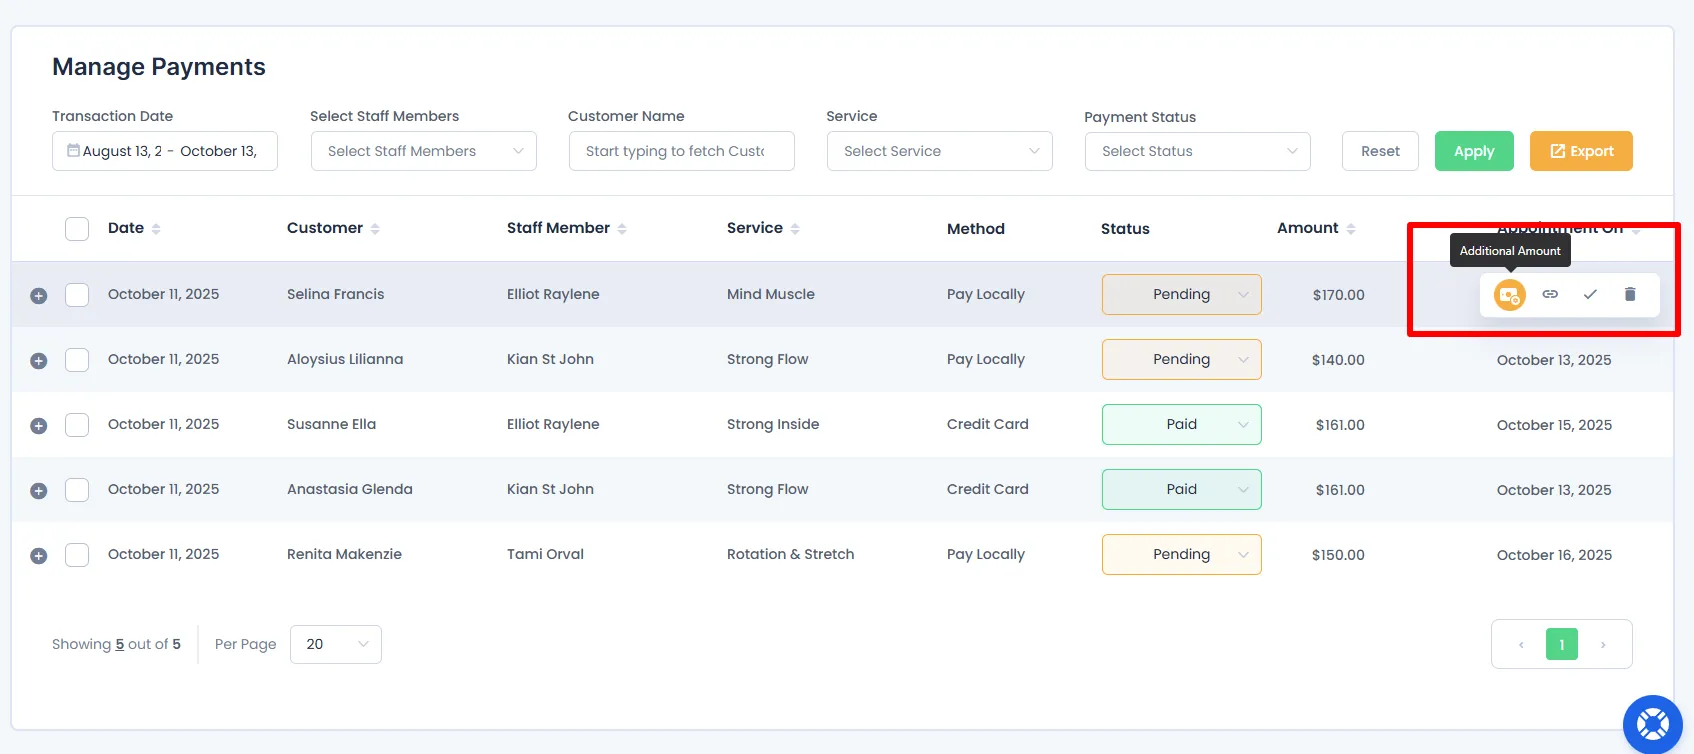Open the help lifebuoy chat icon
This screenshot has height=754, width=1694.
click(1653, 724)
